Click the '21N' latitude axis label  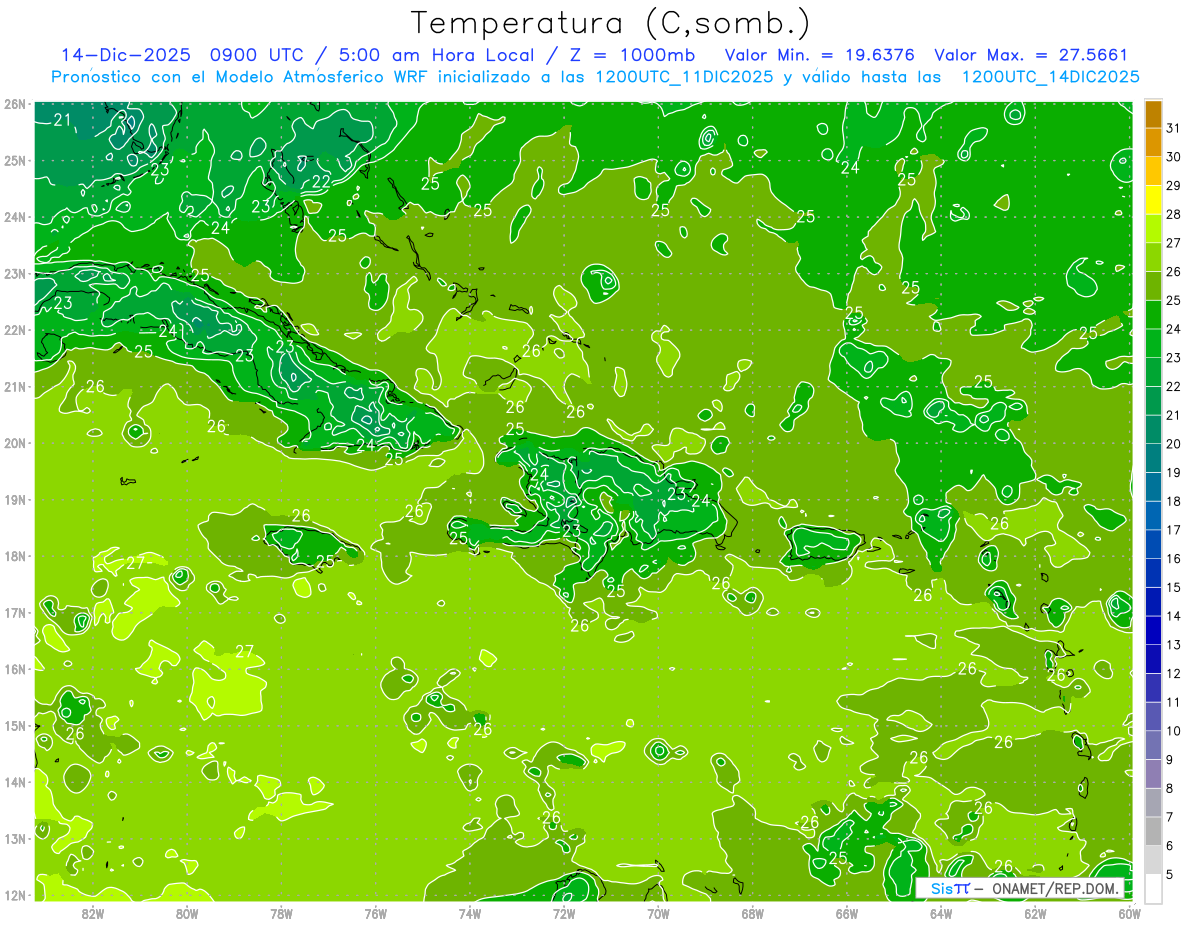point(14,387)
